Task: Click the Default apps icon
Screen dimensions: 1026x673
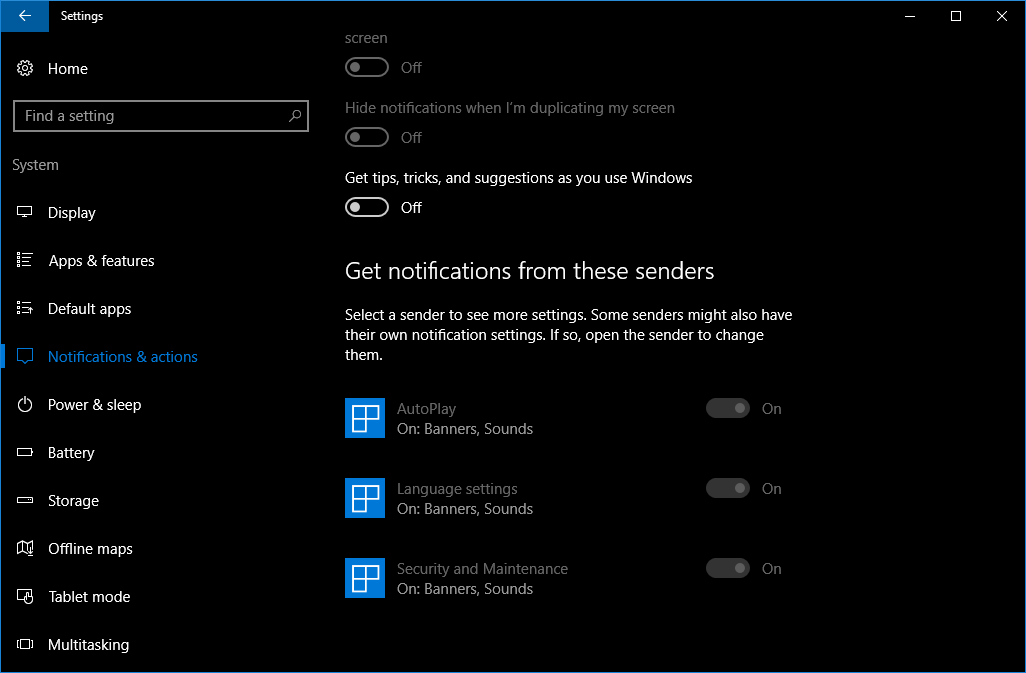Action: (x=25, y=308)
